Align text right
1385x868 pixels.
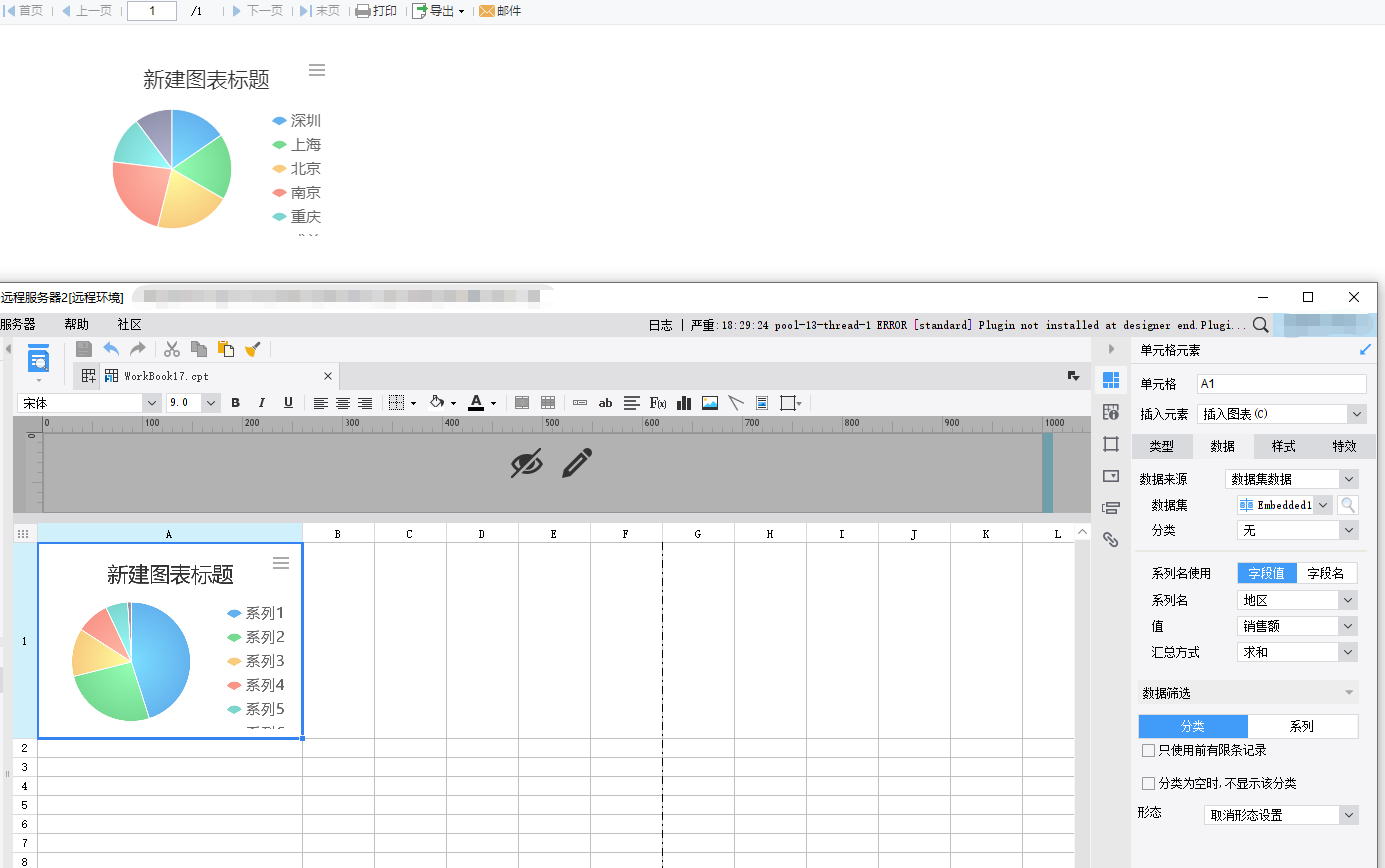pyautogui.click(x=365, y=403)
